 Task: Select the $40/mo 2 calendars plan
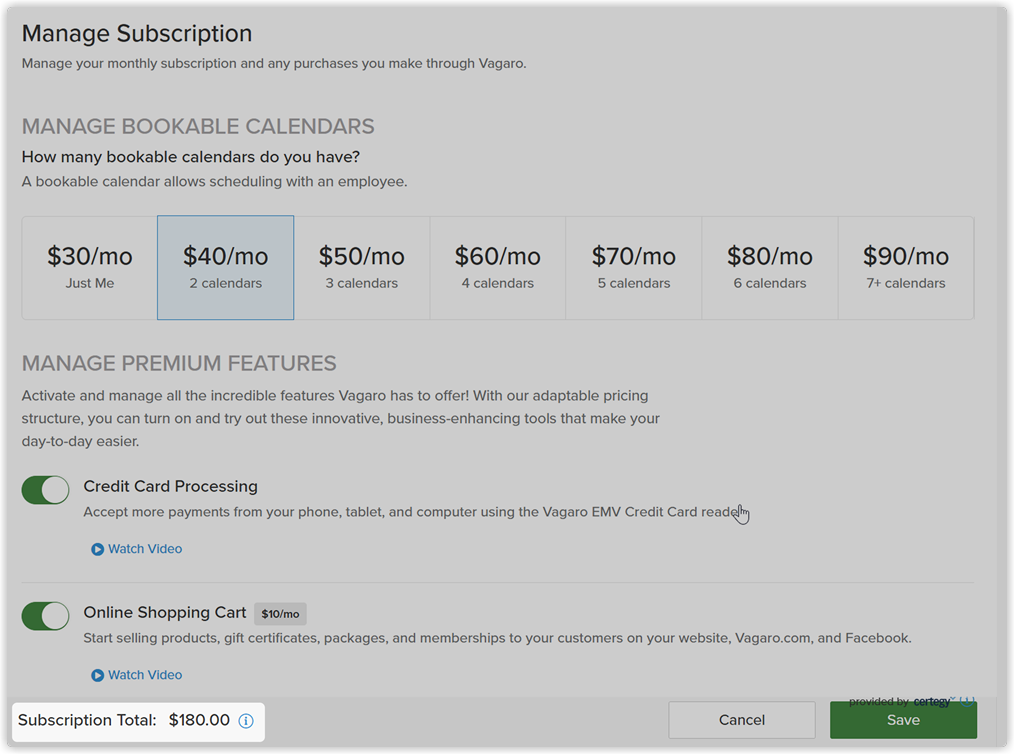pyautogui.click(x=225, y=267)
